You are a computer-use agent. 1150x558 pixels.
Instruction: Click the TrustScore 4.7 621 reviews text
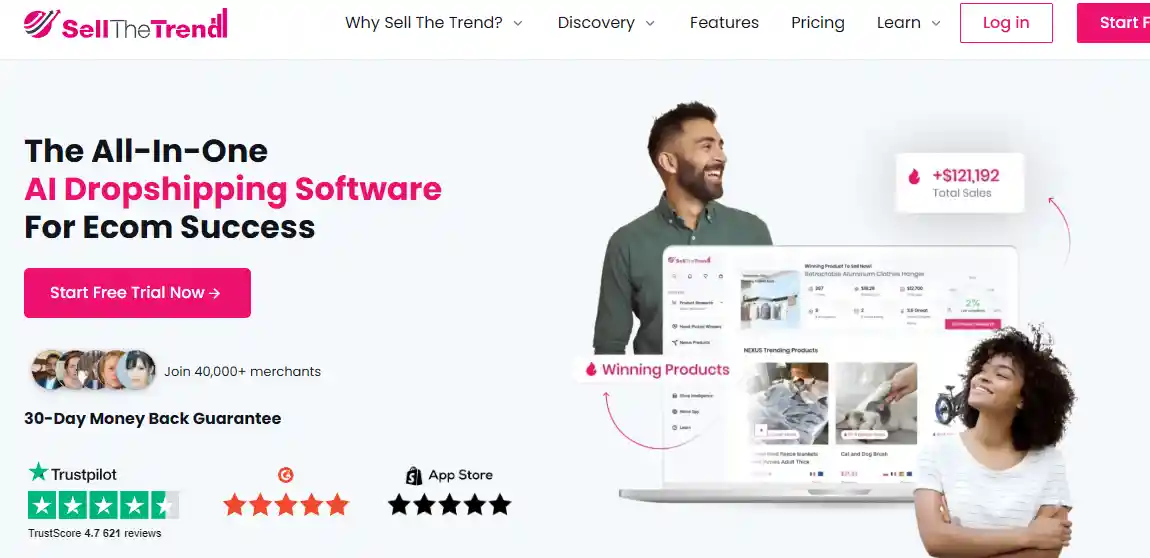tap(95, 533)
